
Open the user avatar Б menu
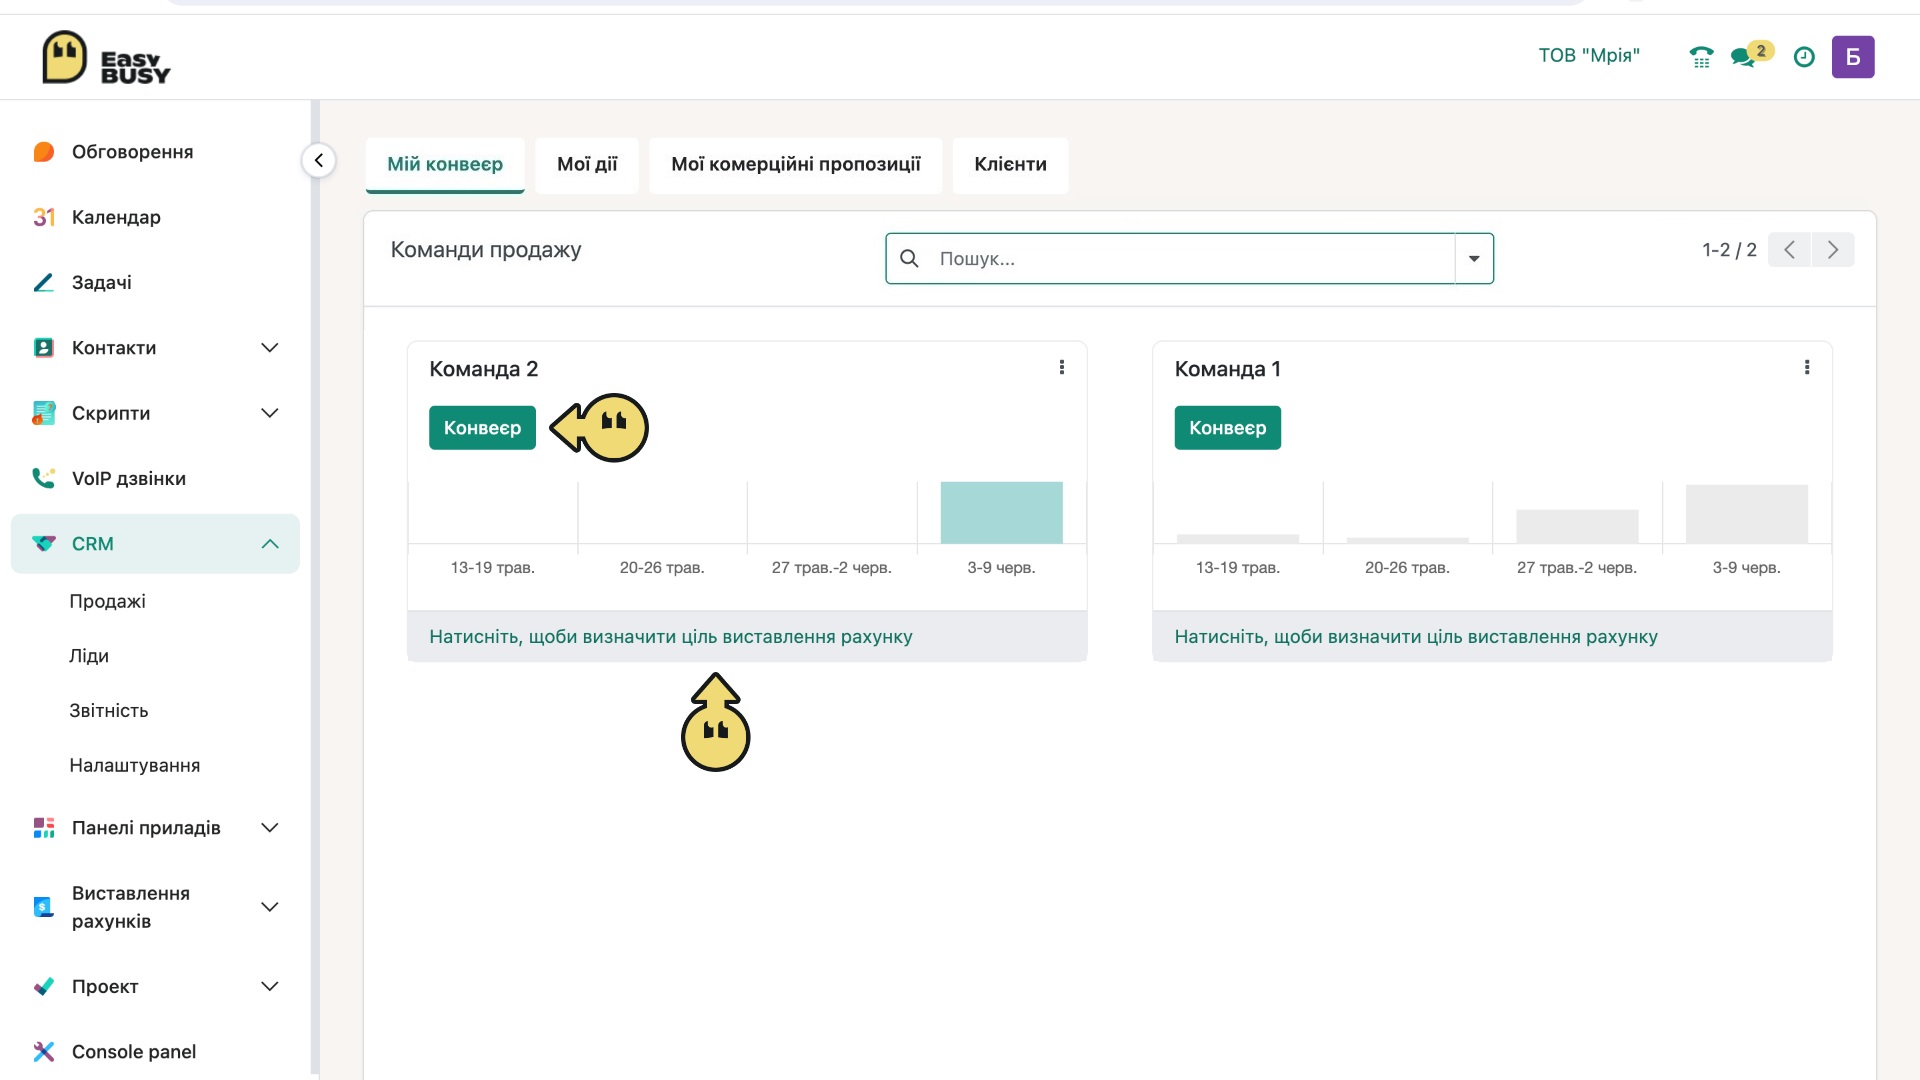click(1853, 57)
